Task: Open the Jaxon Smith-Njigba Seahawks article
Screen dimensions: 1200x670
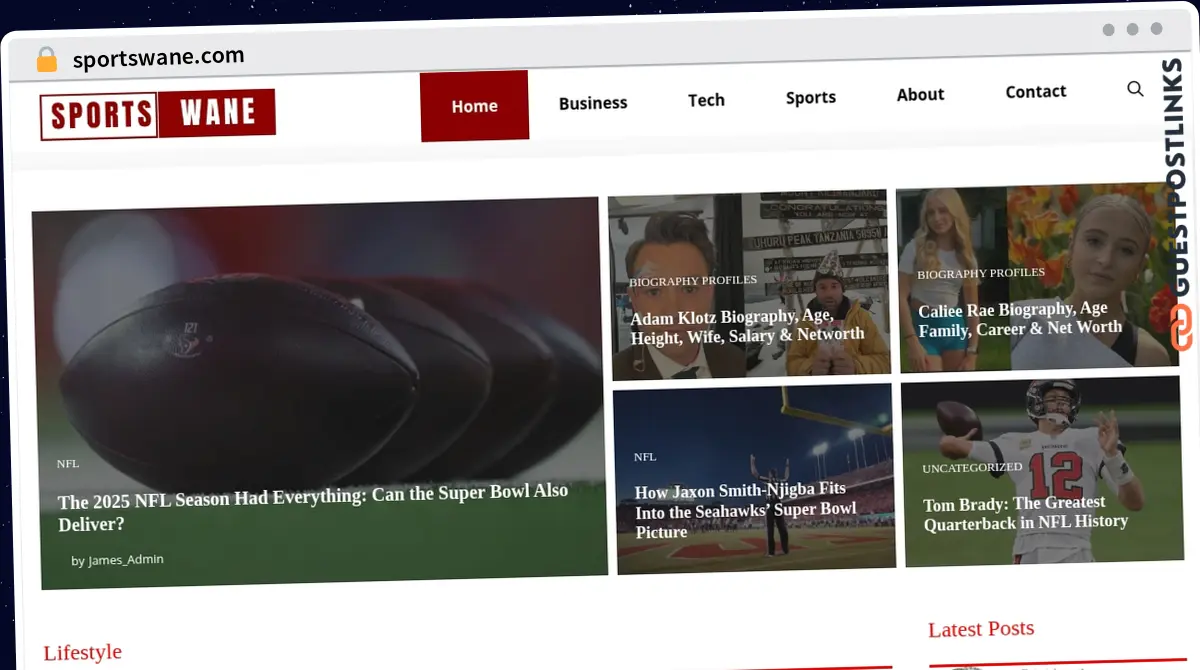Action: tap(747, 511)
